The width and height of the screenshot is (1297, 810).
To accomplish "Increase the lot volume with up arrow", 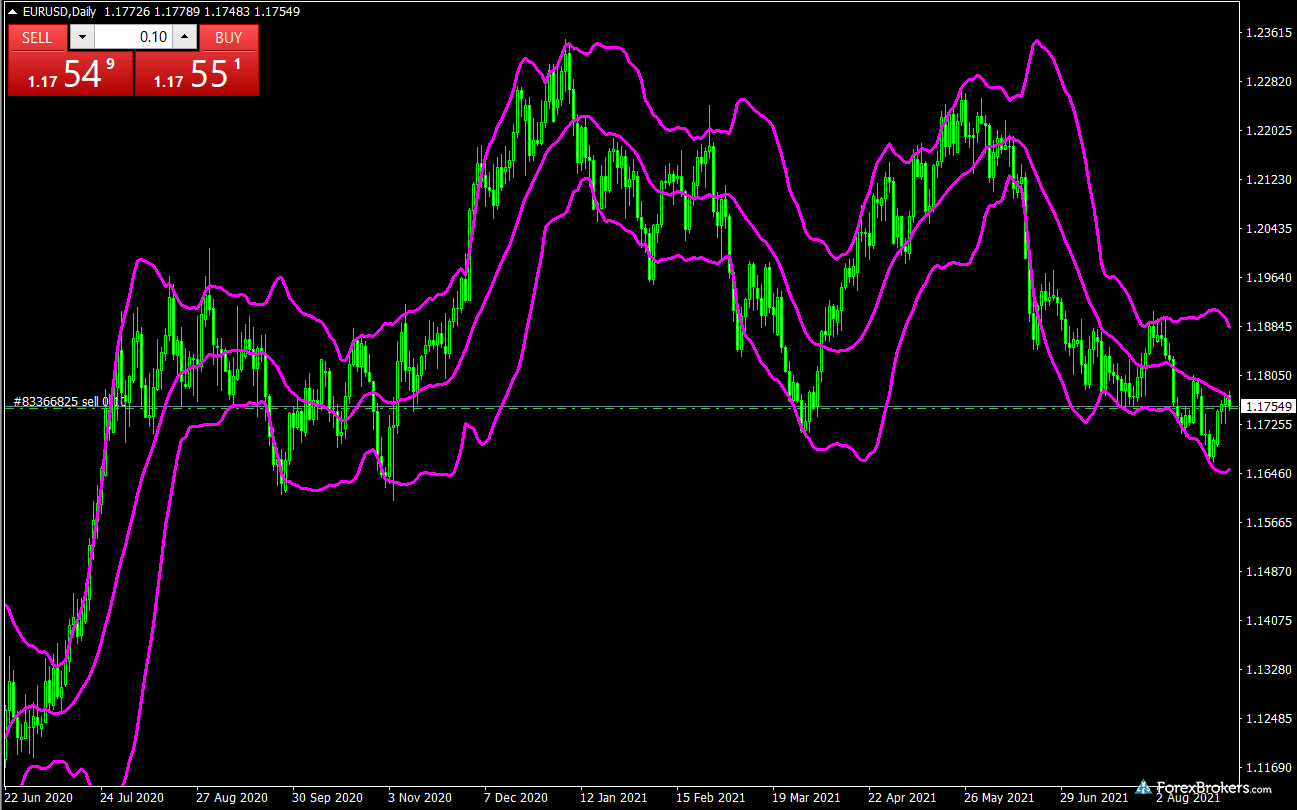I will pyautogui.click(x=185, y=37).
